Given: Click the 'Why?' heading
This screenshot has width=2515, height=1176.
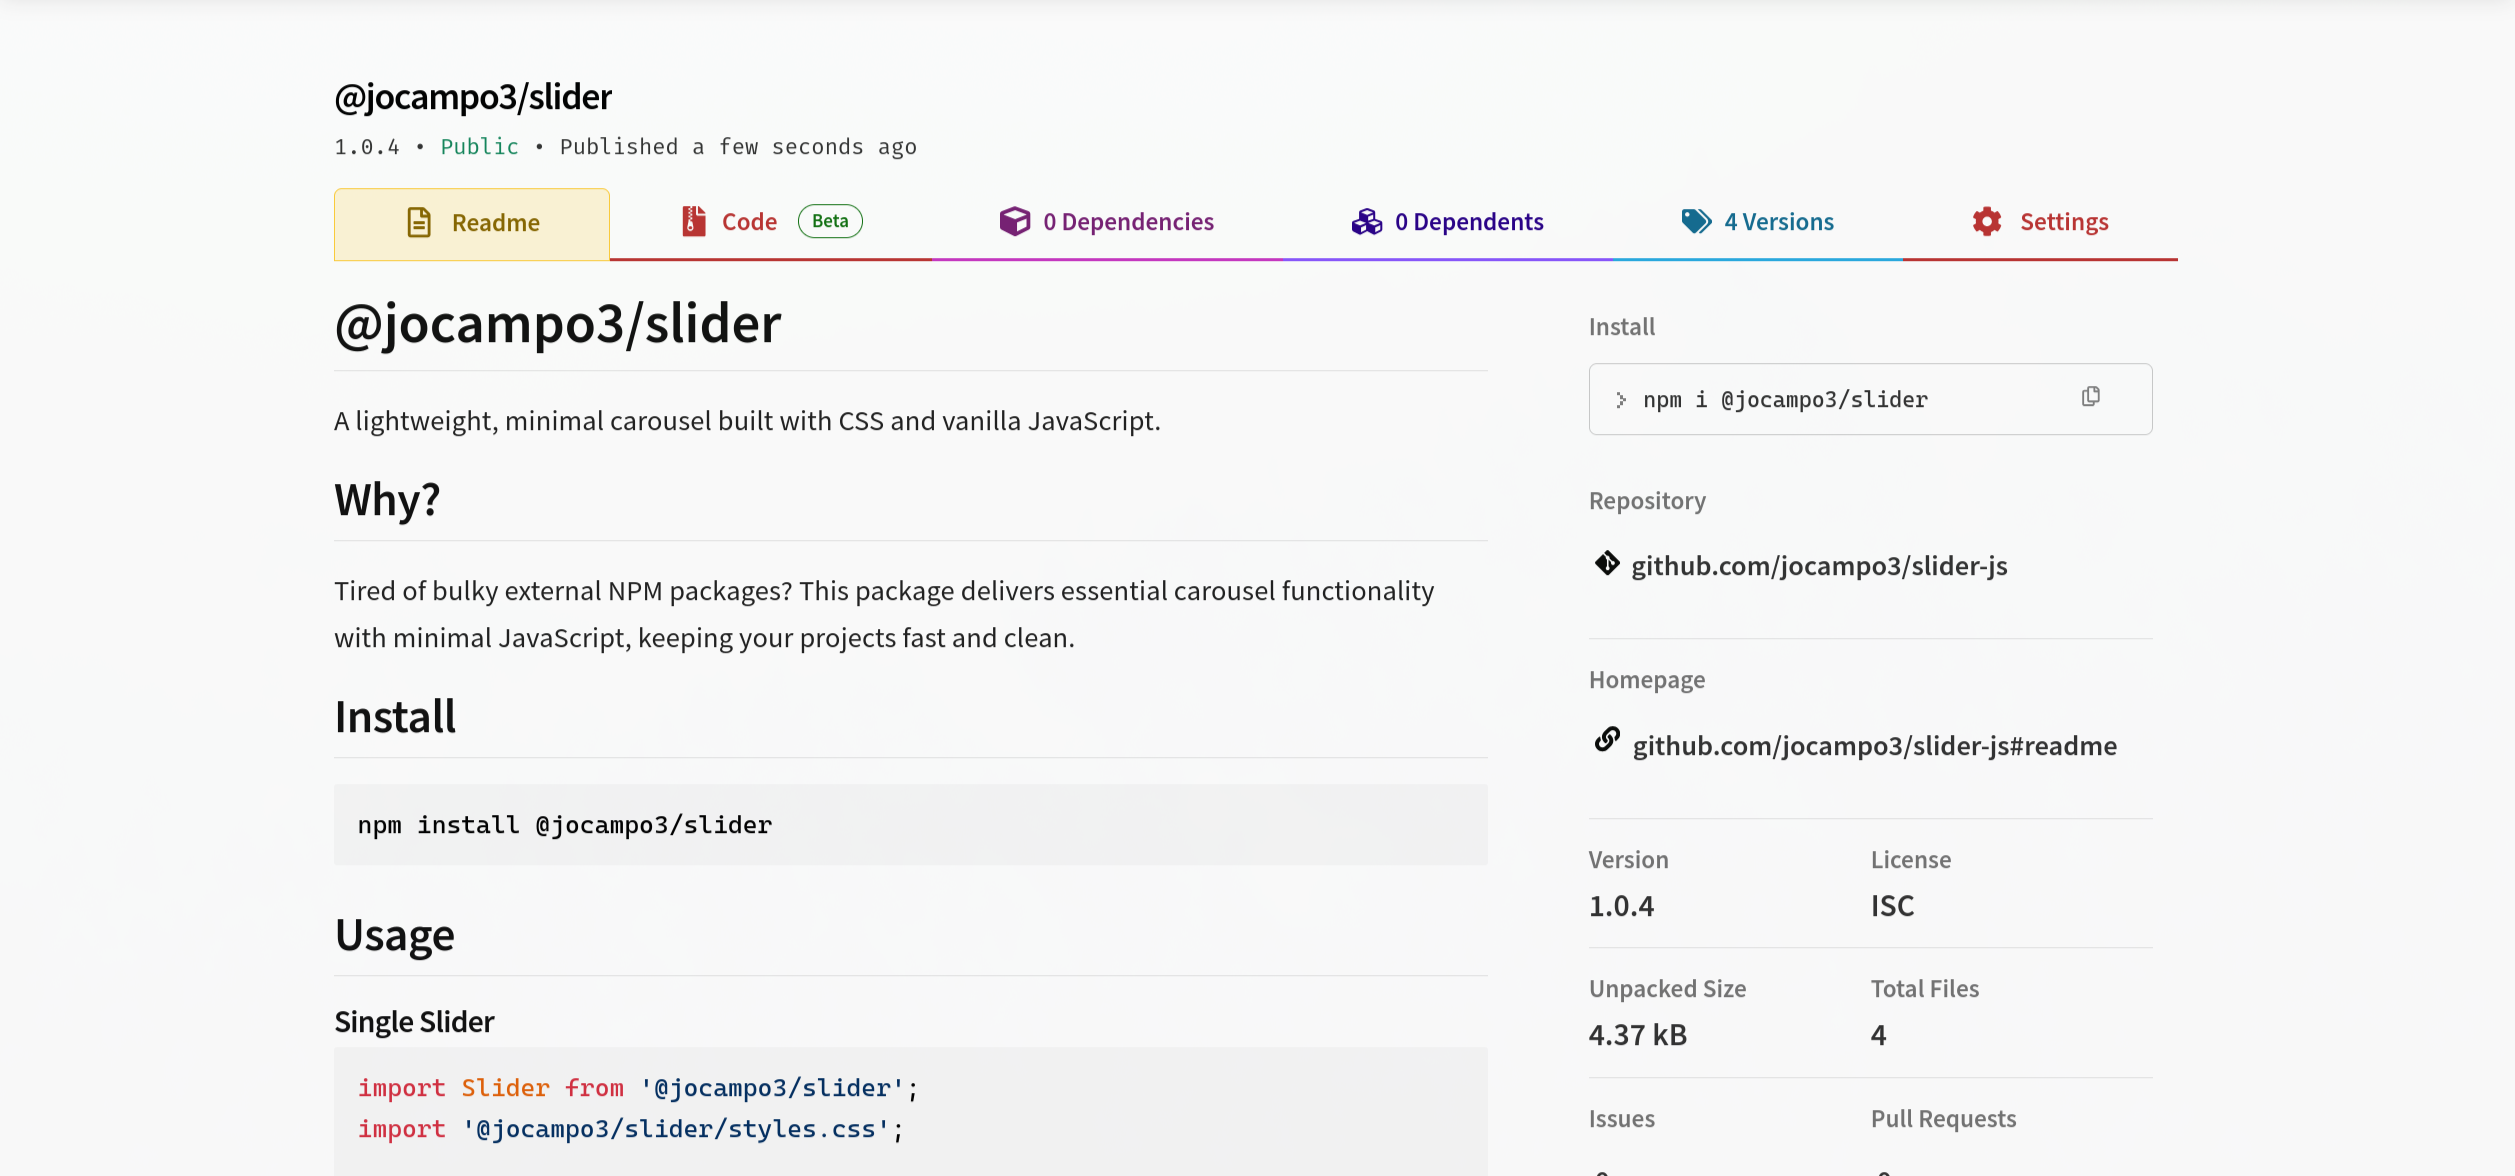Looking at the screenshot, I should [x=387, y=500].
